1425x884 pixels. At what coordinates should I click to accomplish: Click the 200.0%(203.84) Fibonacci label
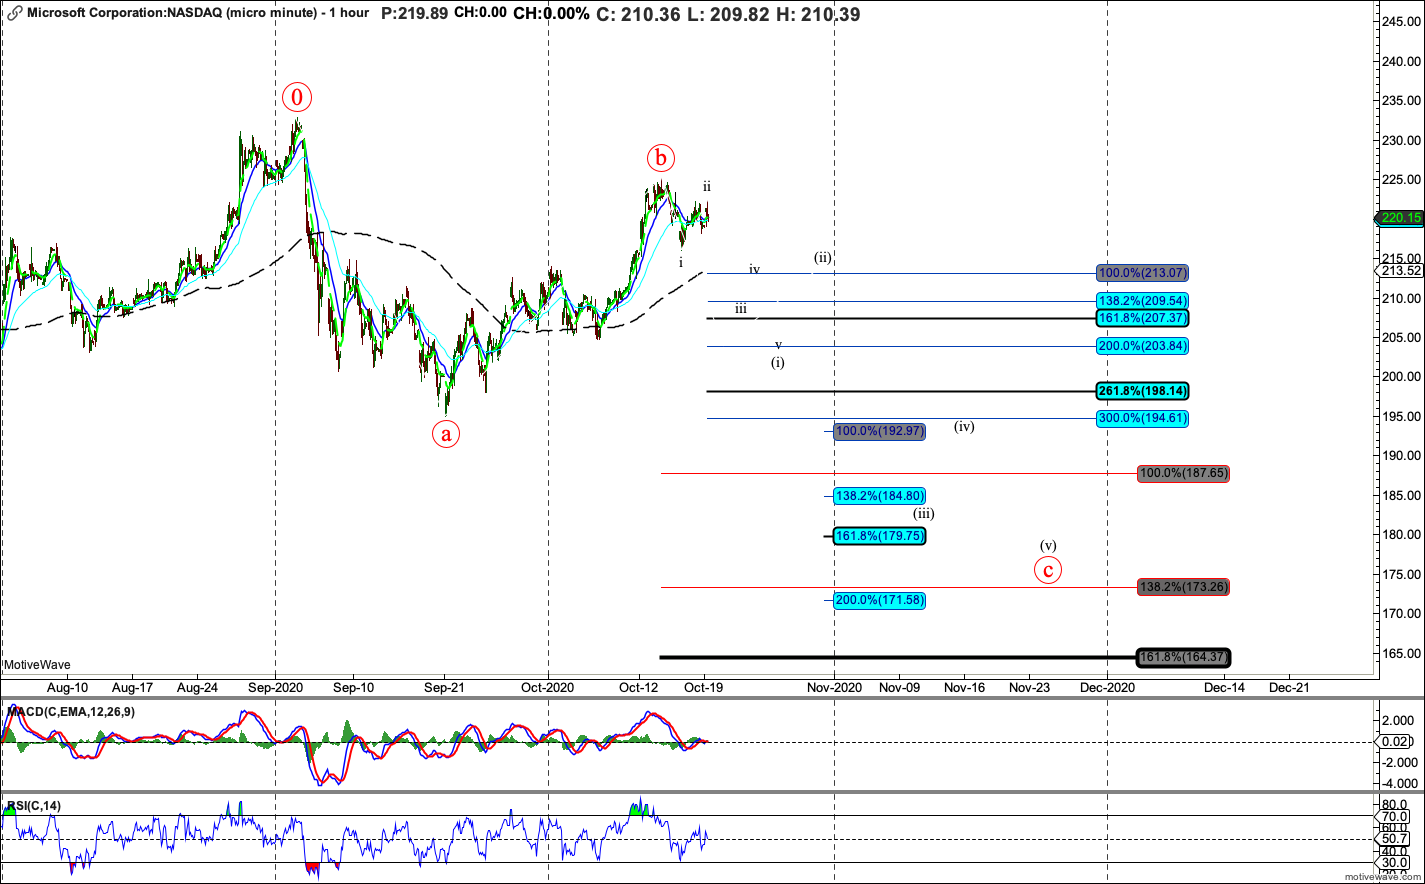(x=1142, y=346)
